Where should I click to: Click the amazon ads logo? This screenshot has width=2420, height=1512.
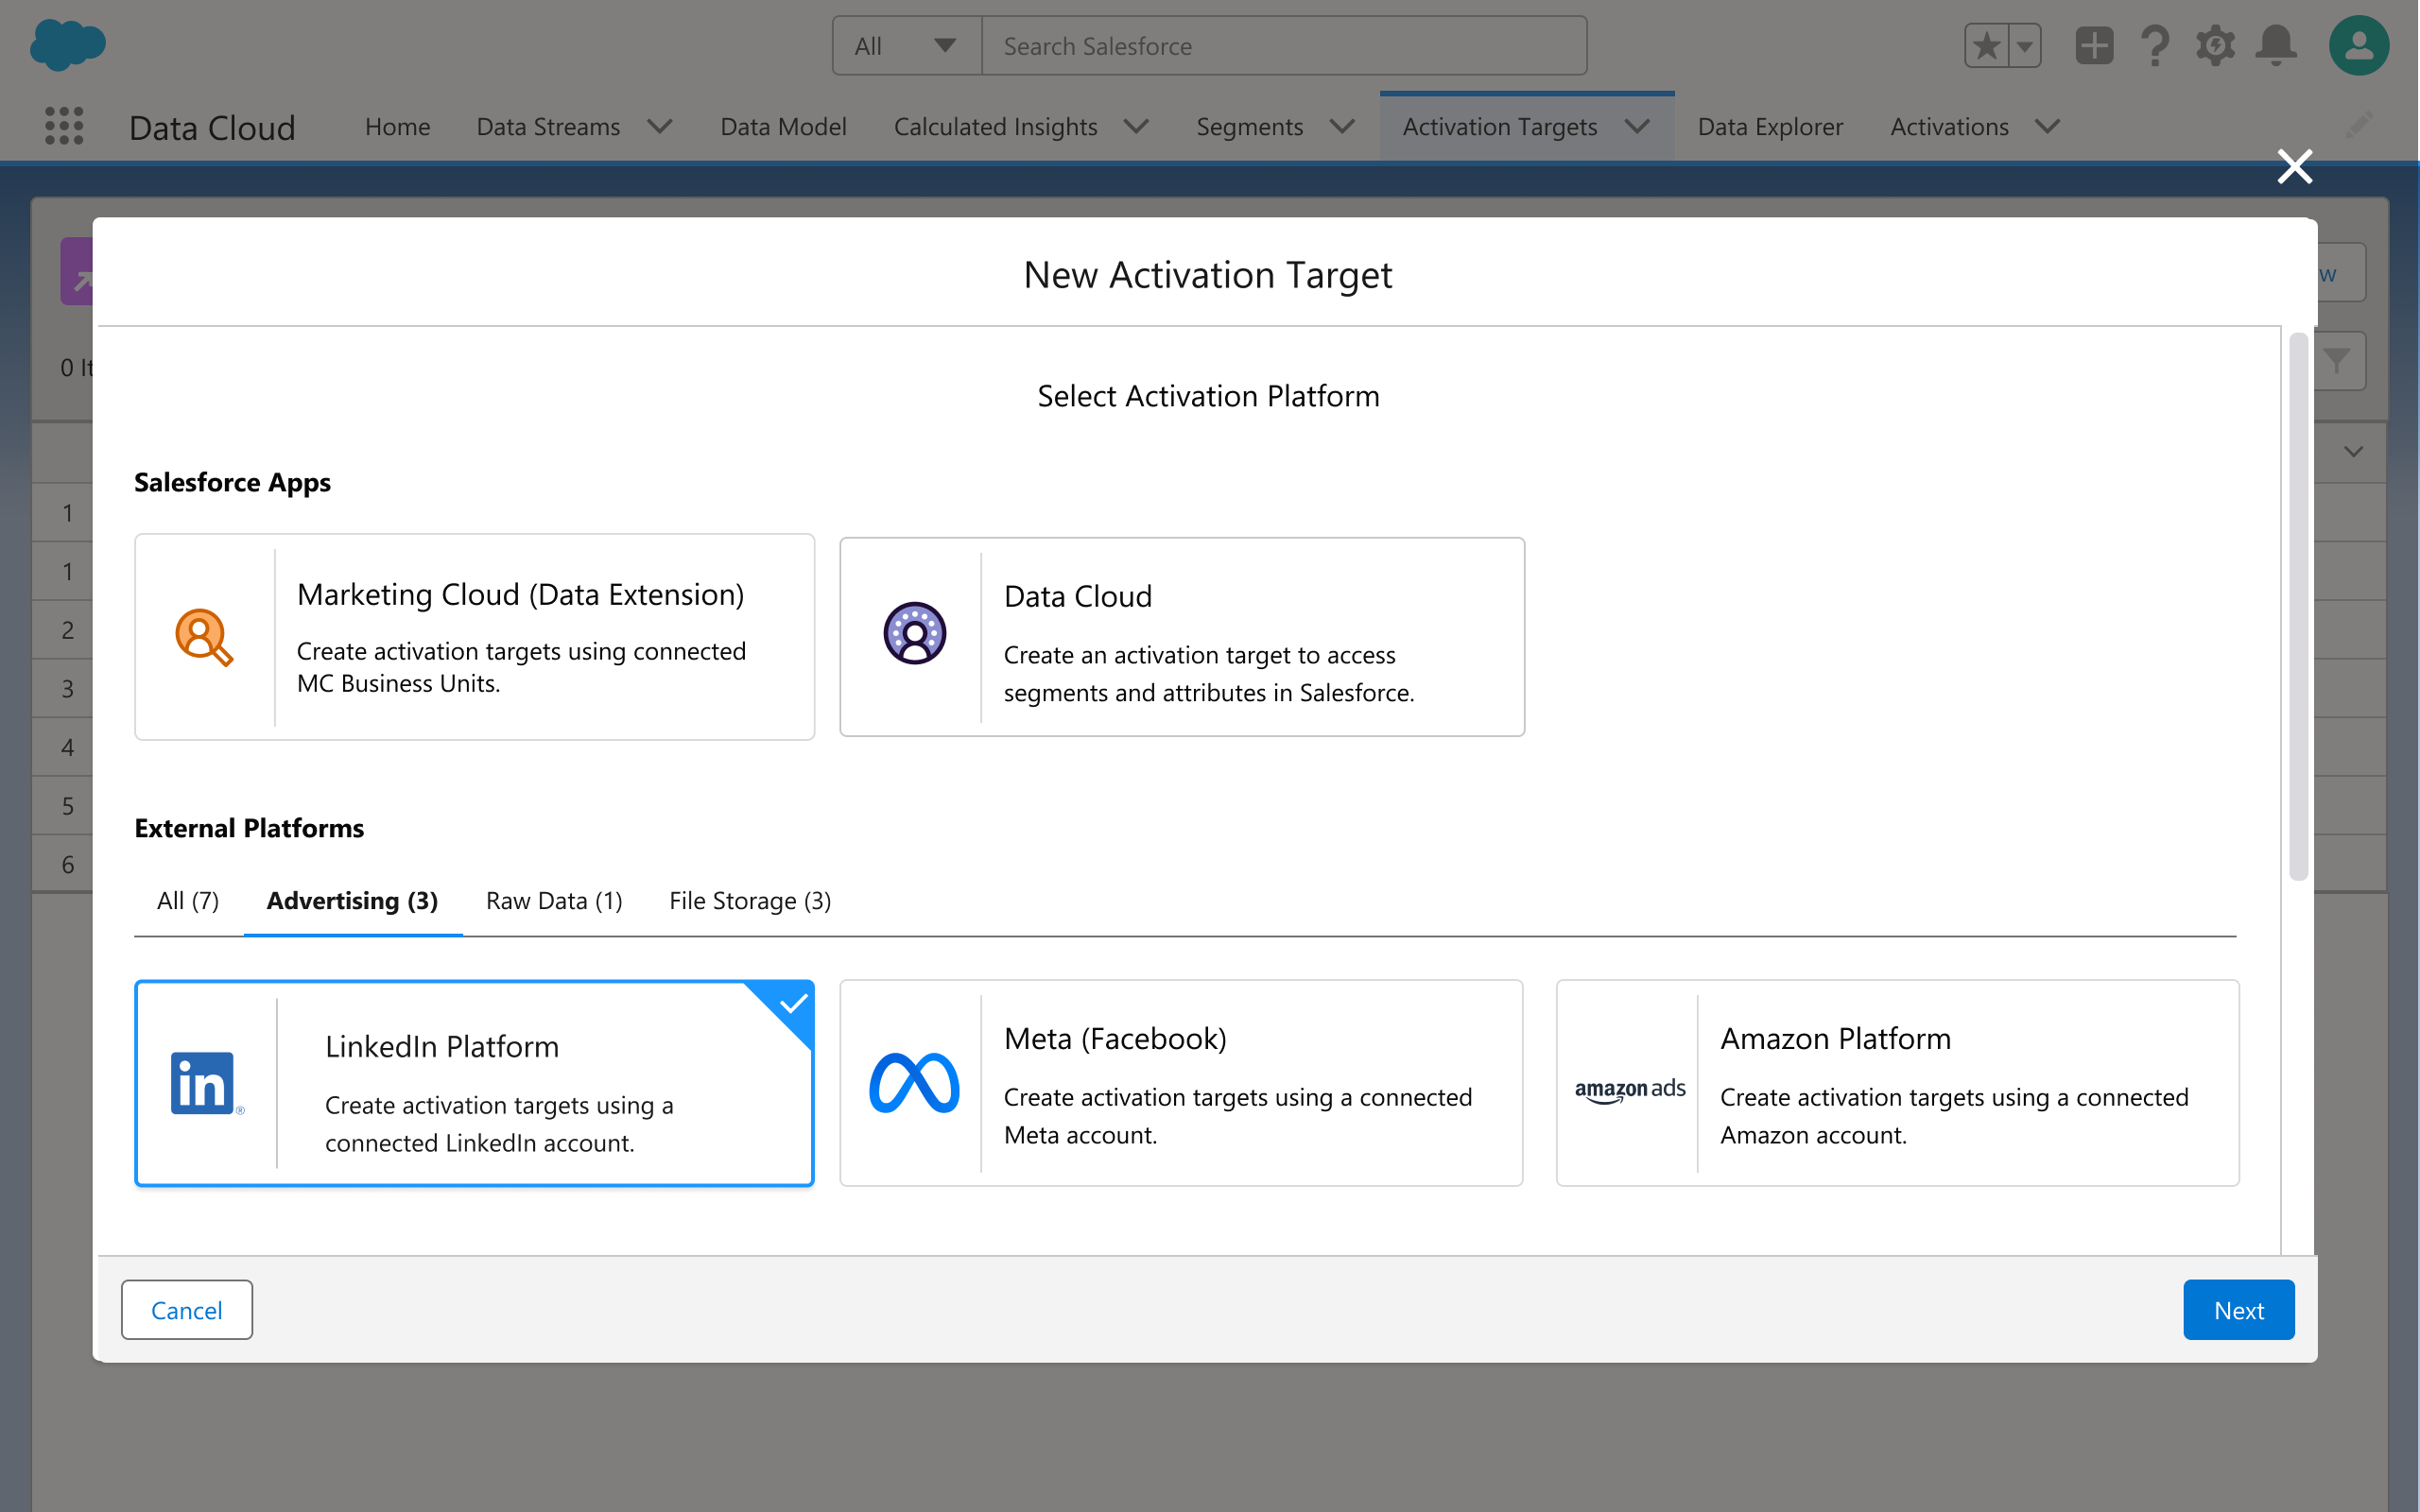click(1630, 1089)
